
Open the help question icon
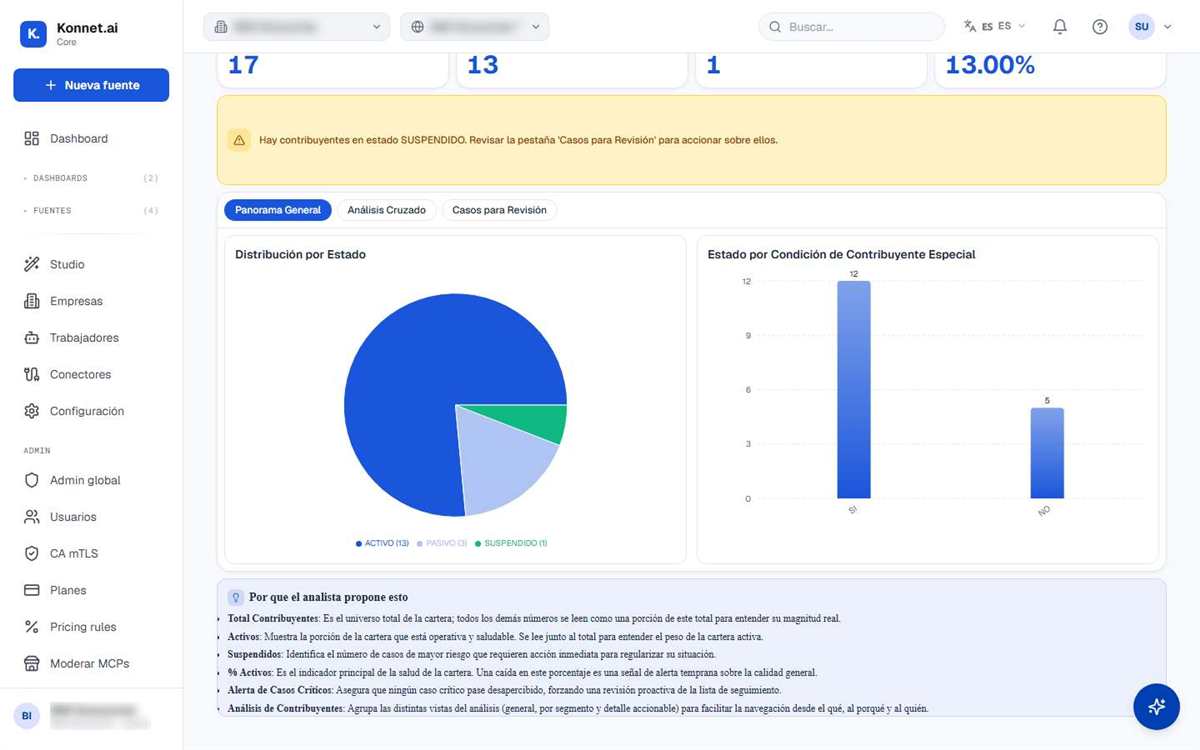[x=1100, y=27]
